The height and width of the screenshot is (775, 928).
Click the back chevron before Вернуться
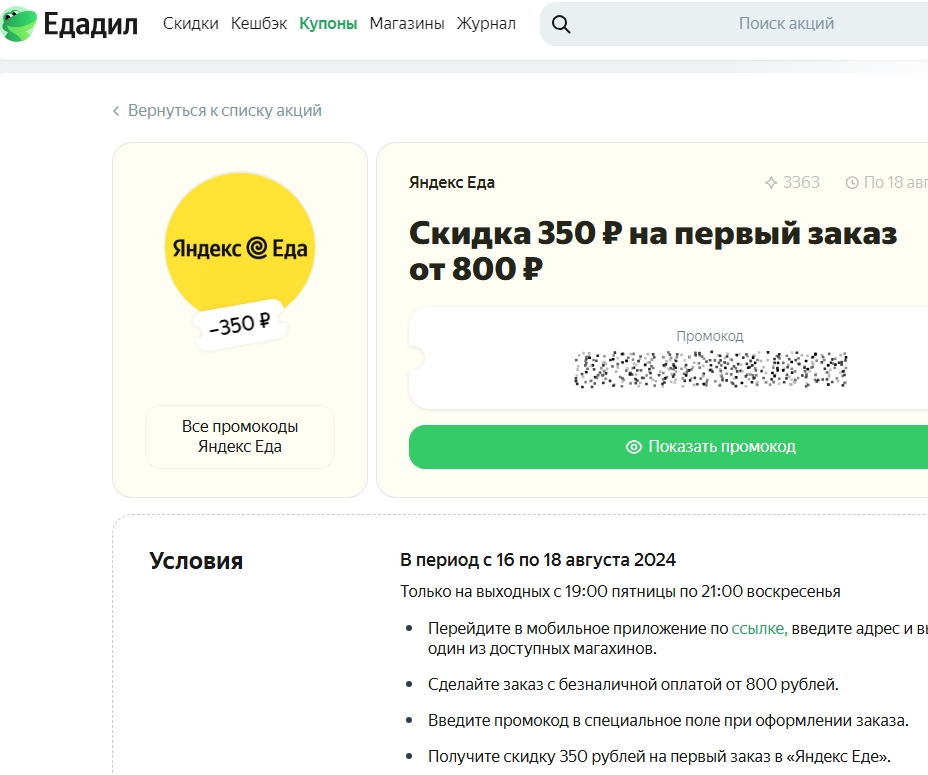116,111
